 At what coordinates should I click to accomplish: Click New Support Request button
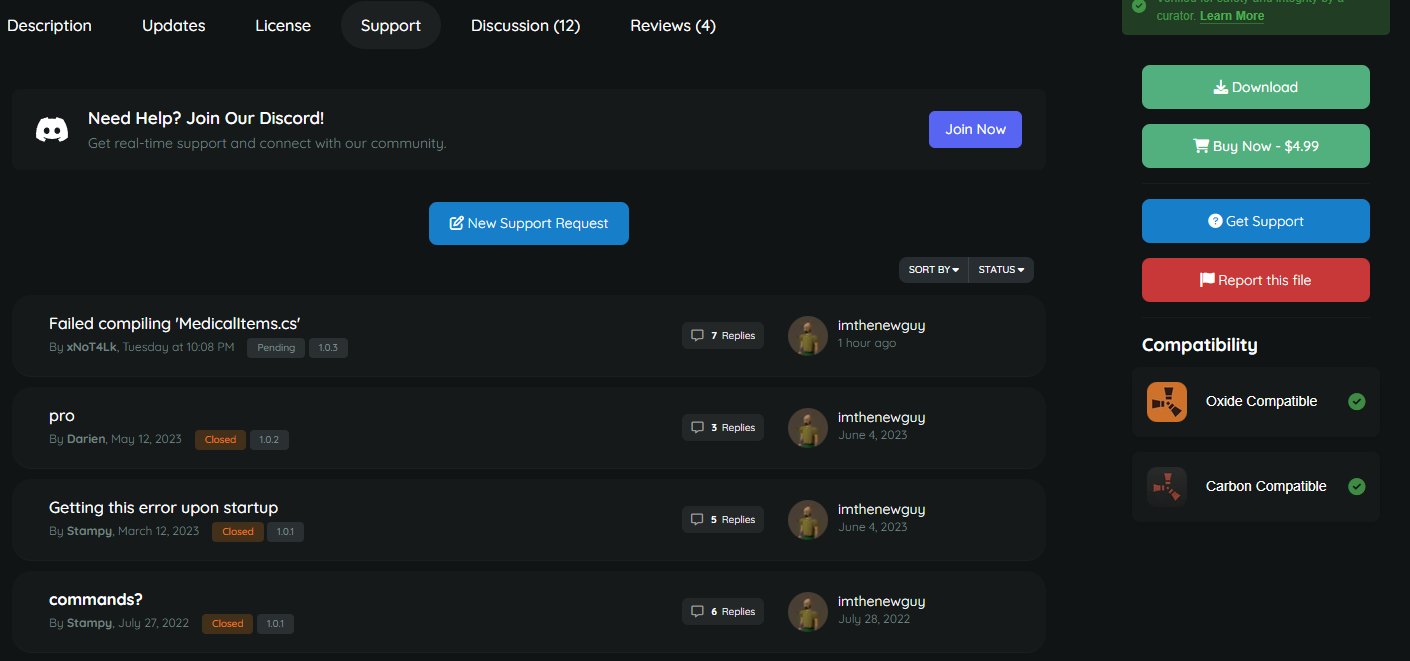pos(529,224)
